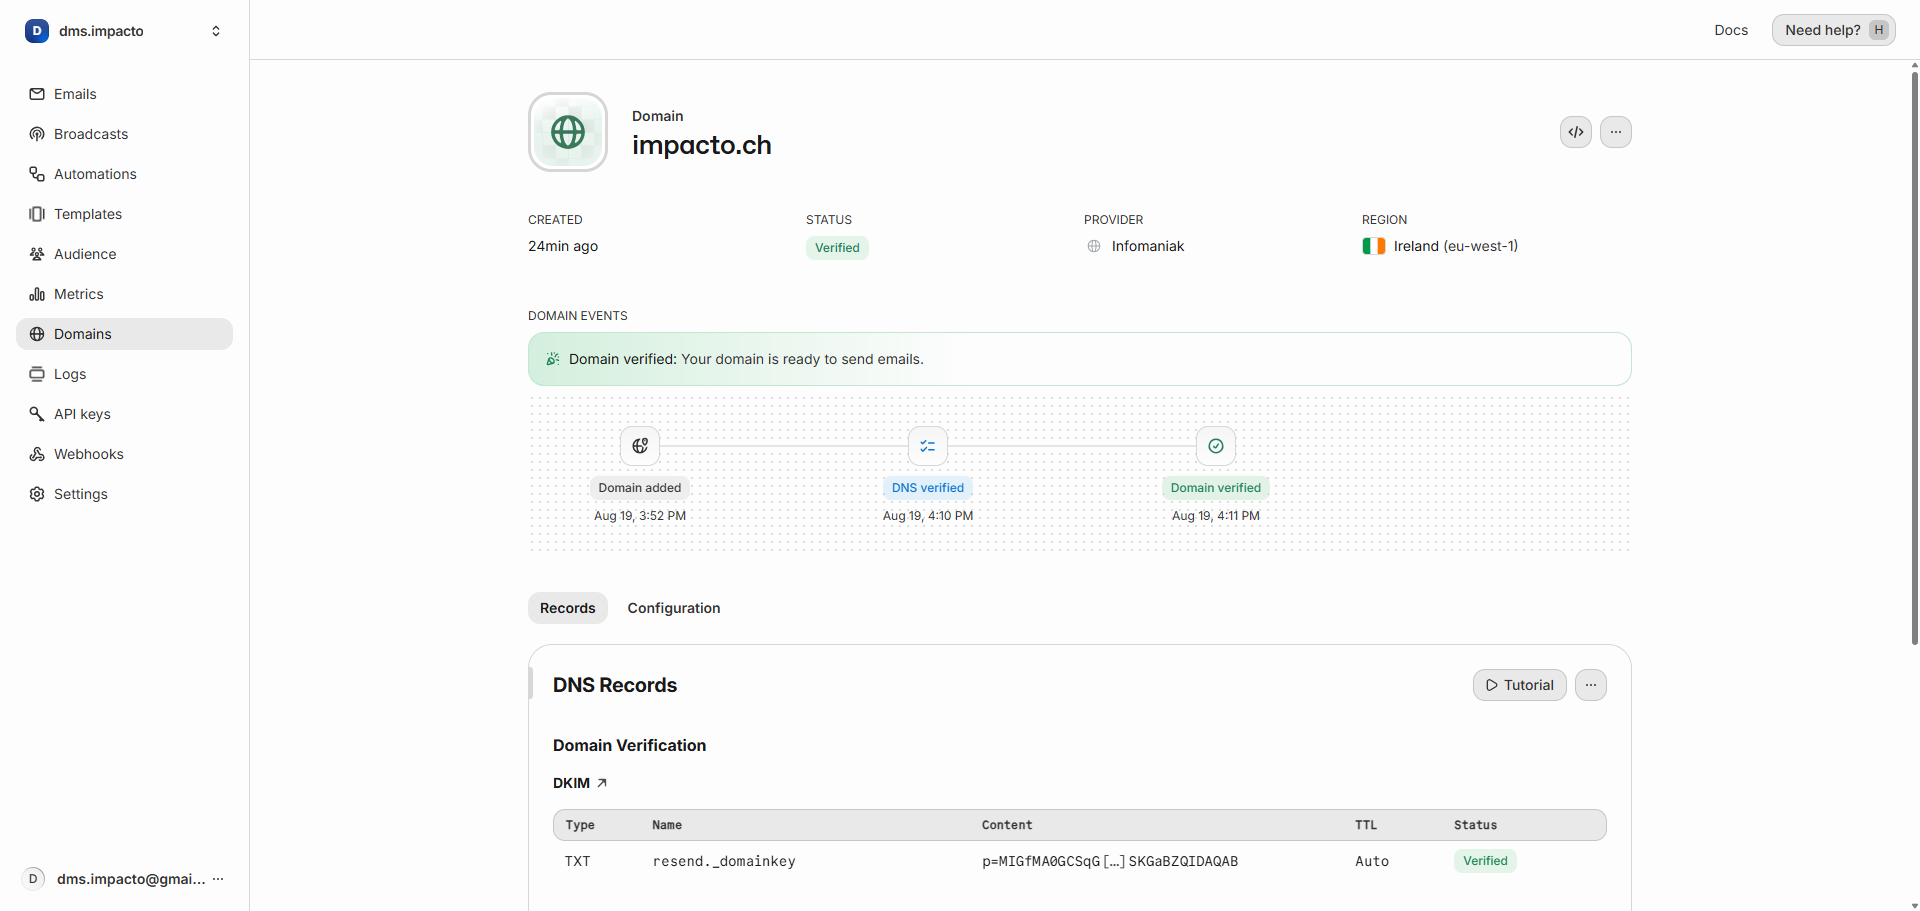Image resolution: width=1920 pixels, height=911 pixels.
Task: Click the large impacto.ch globe icon
Action: 568,132
